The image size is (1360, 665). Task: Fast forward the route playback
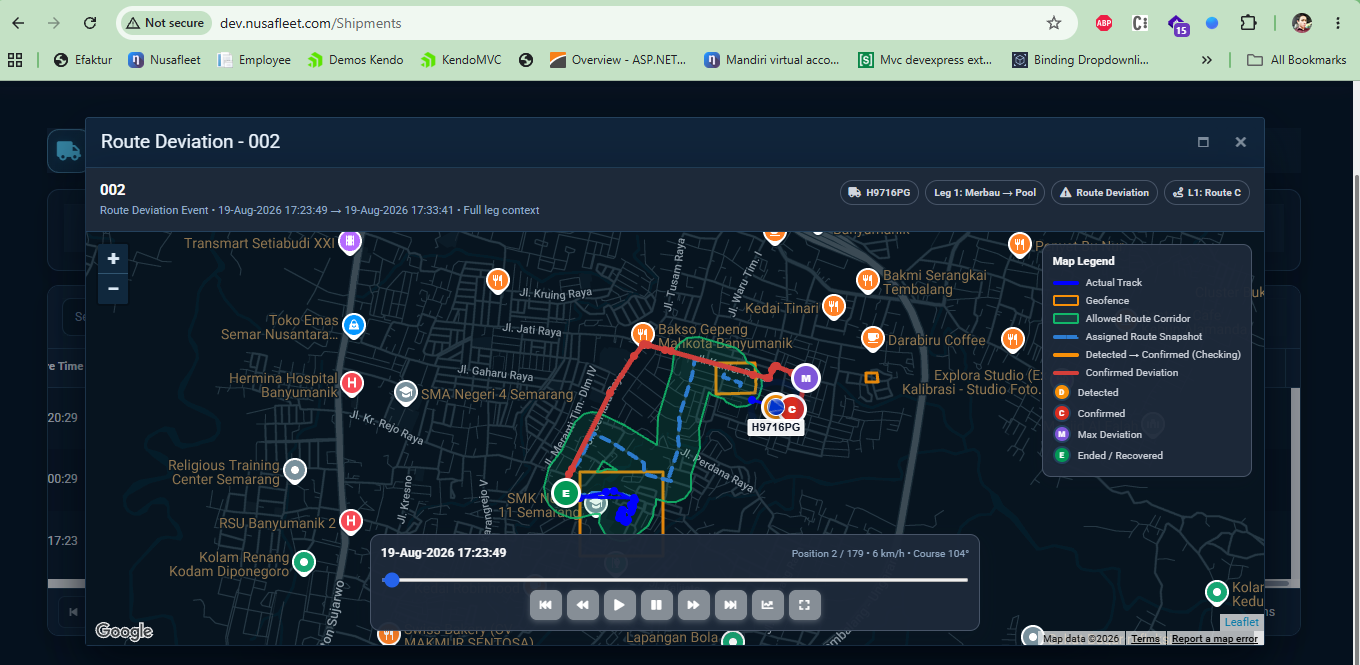pos(694,604)
